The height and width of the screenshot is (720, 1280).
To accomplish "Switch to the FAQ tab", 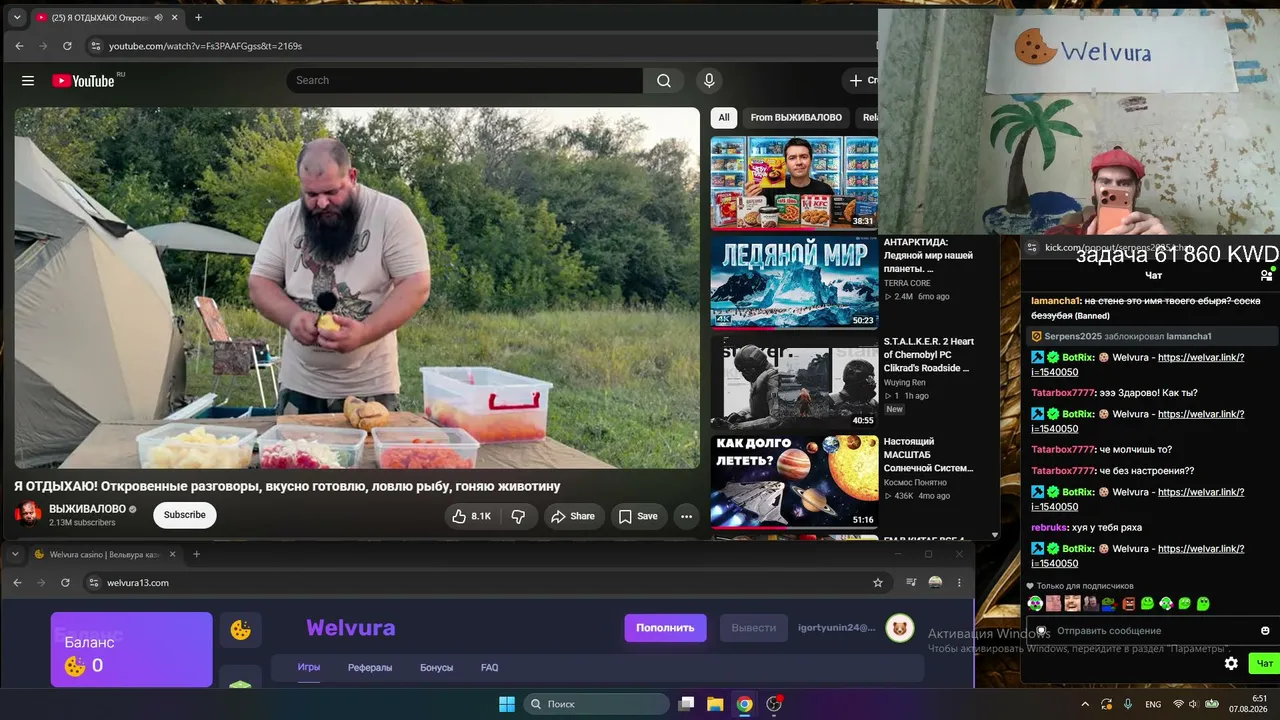I will pos(490,668).
